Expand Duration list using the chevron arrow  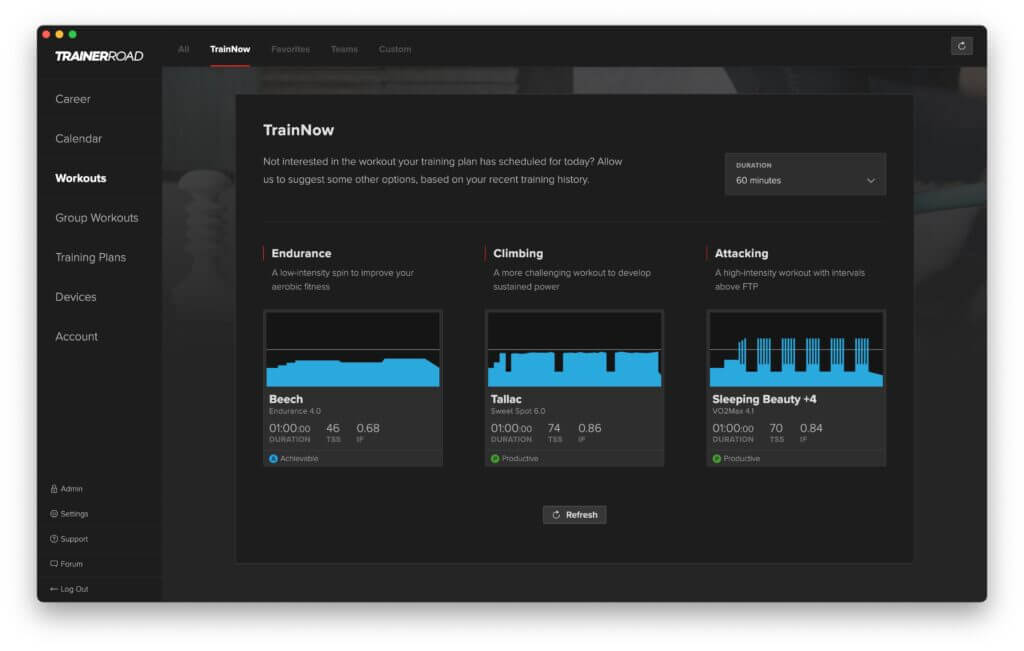point(871,180)
